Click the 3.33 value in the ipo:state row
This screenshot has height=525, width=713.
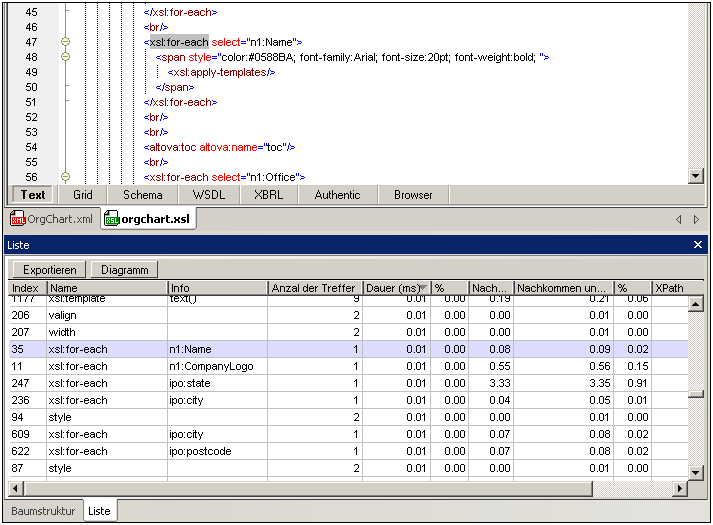(x=500, y=383)
